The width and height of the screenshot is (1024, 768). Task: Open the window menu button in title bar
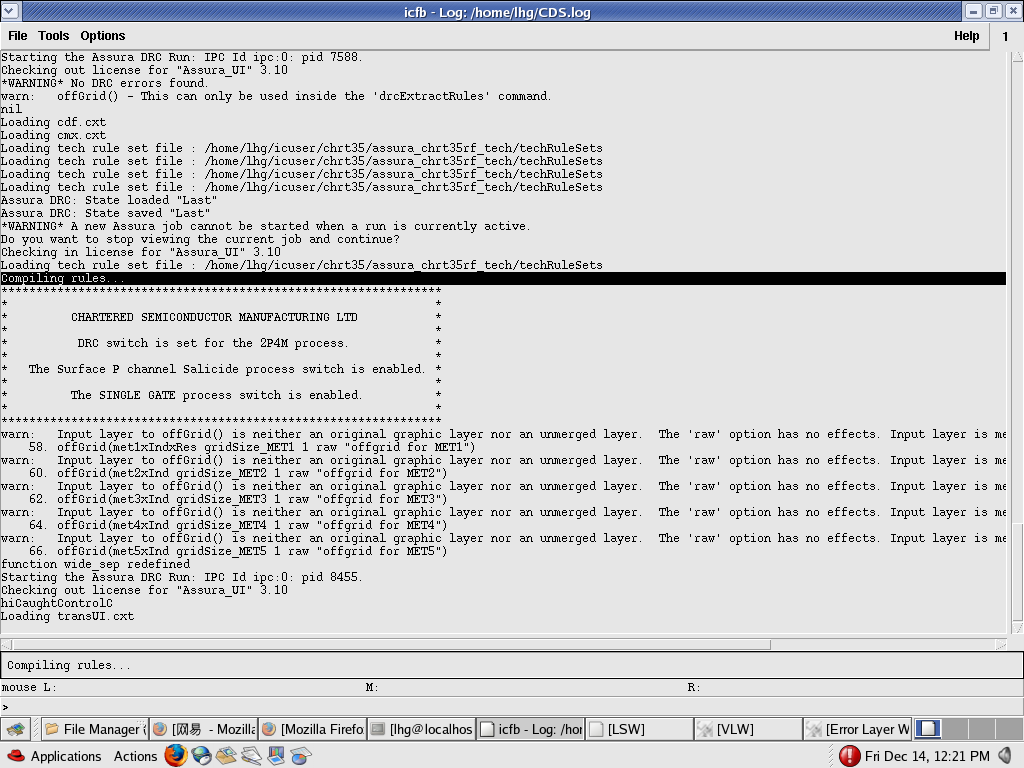(11, 11)
